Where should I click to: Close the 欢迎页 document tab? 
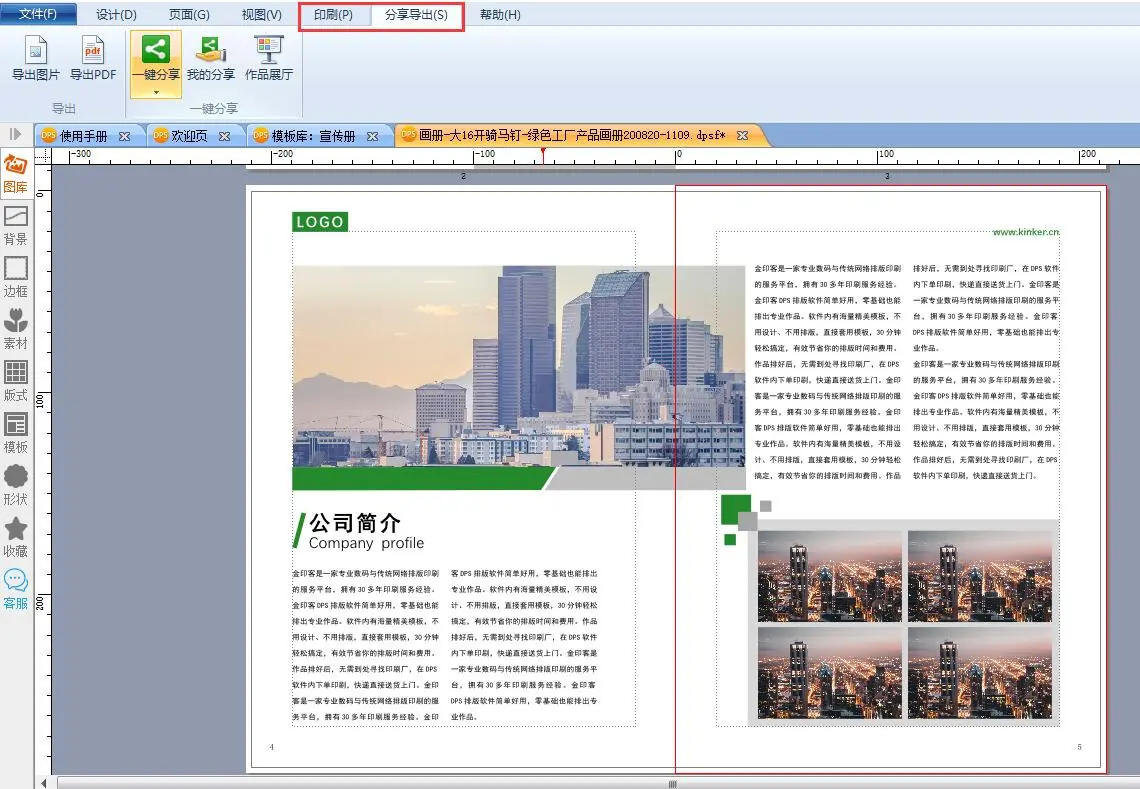click(x=224, y=136)
